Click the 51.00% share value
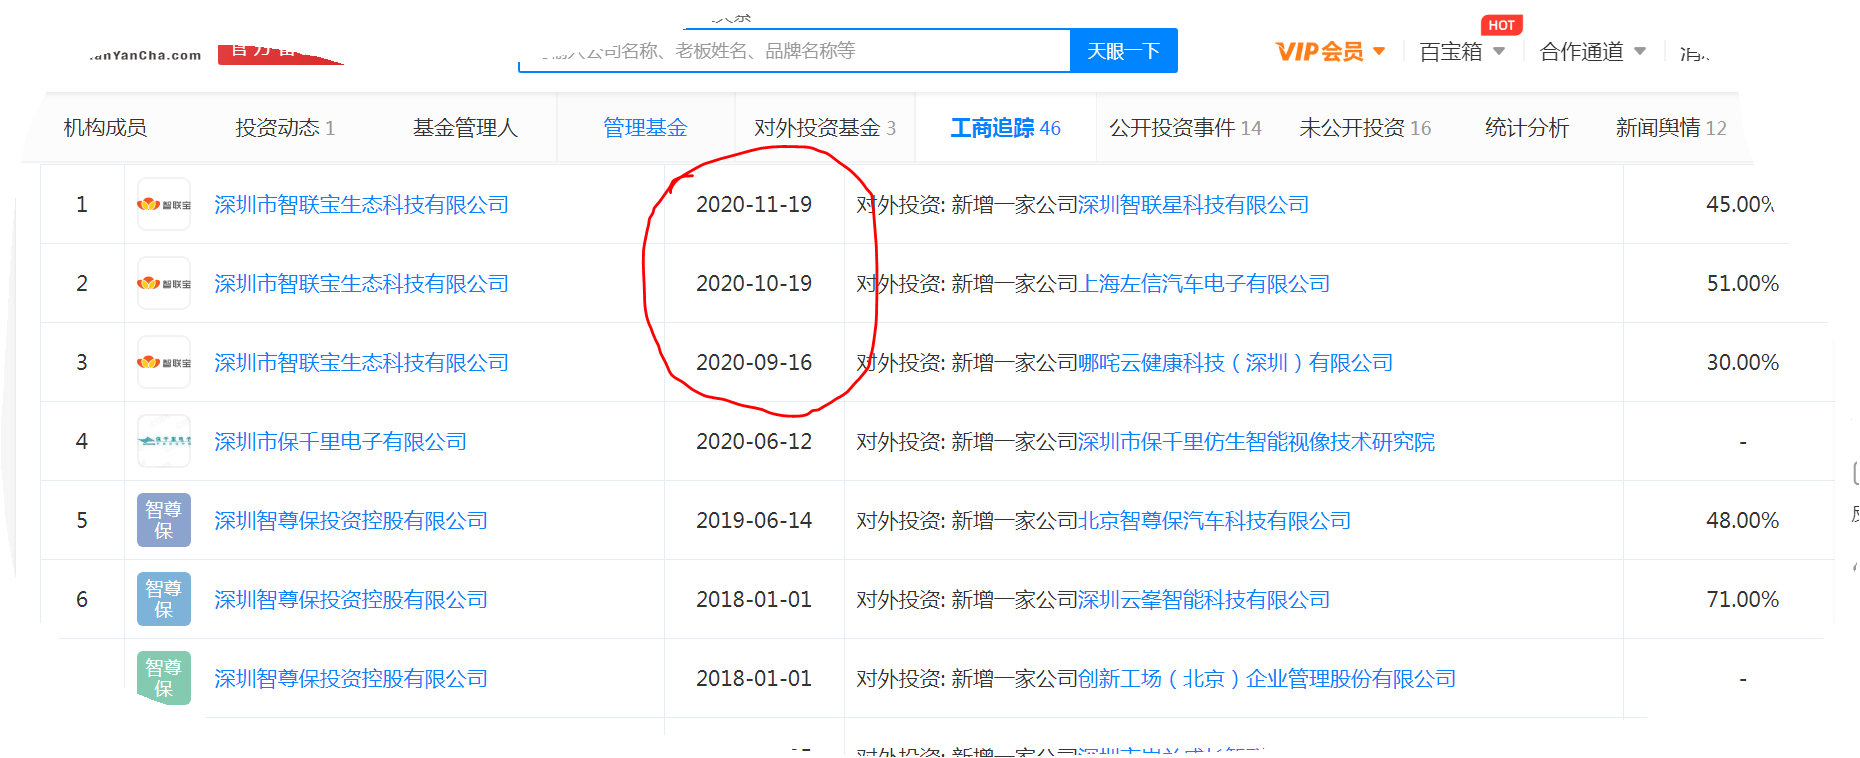 pos(1743,284)
